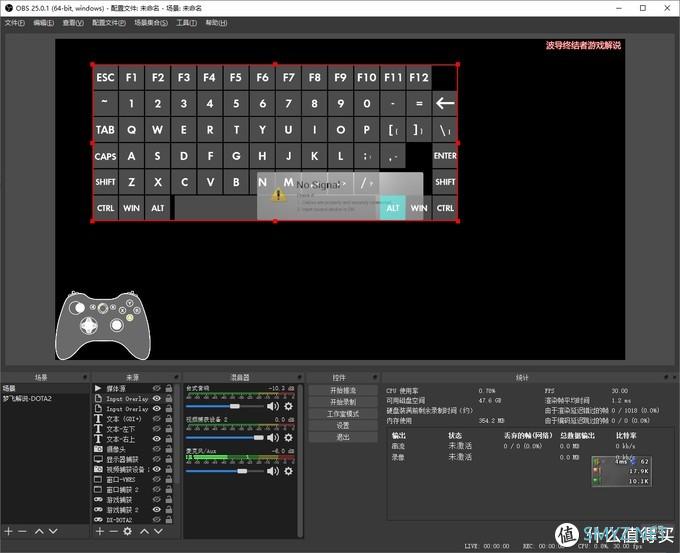Viewport: 680px width, 553px height.
Task: Open 设置 from the controls panel
Action: coord(343,425)
